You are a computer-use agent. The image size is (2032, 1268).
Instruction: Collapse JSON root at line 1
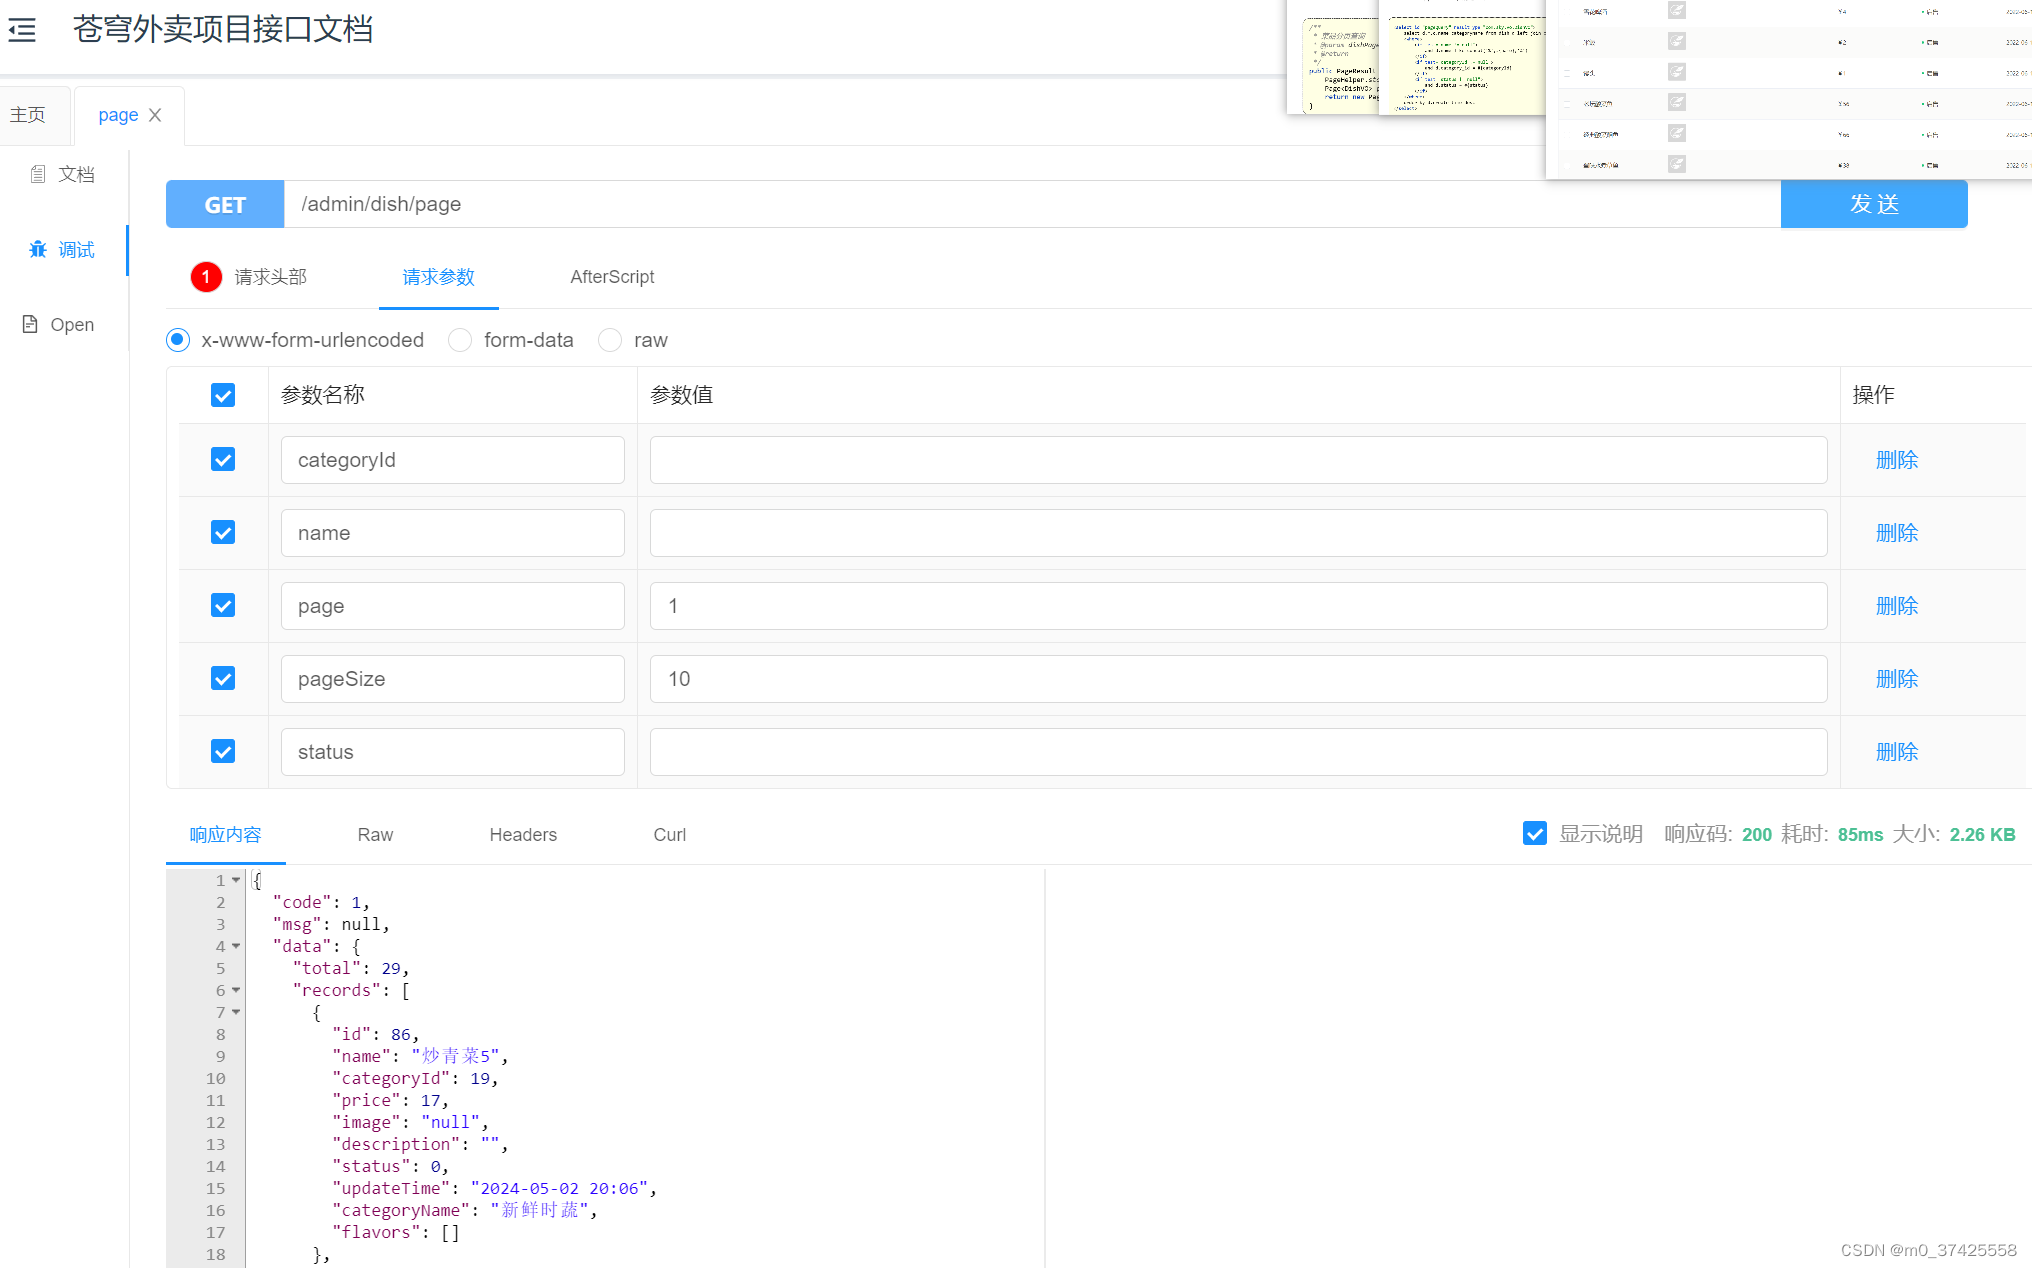pyautogui.click(x=236, y=880)
